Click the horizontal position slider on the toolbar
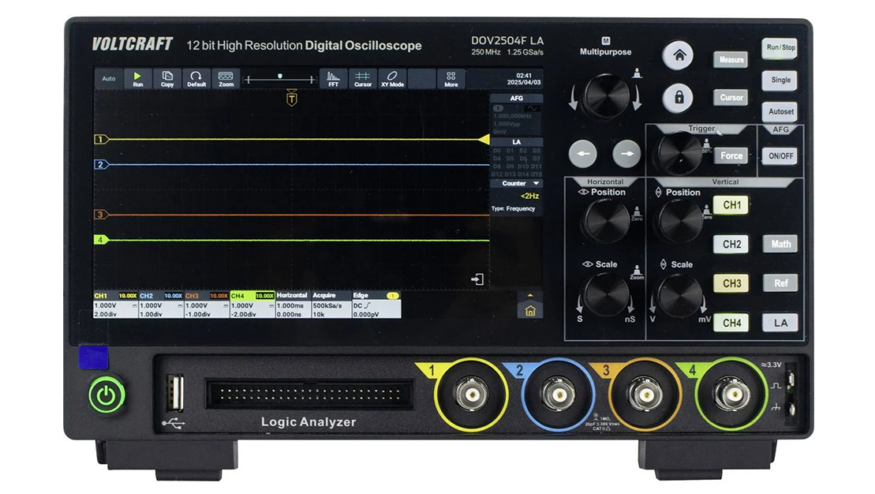 279,76
